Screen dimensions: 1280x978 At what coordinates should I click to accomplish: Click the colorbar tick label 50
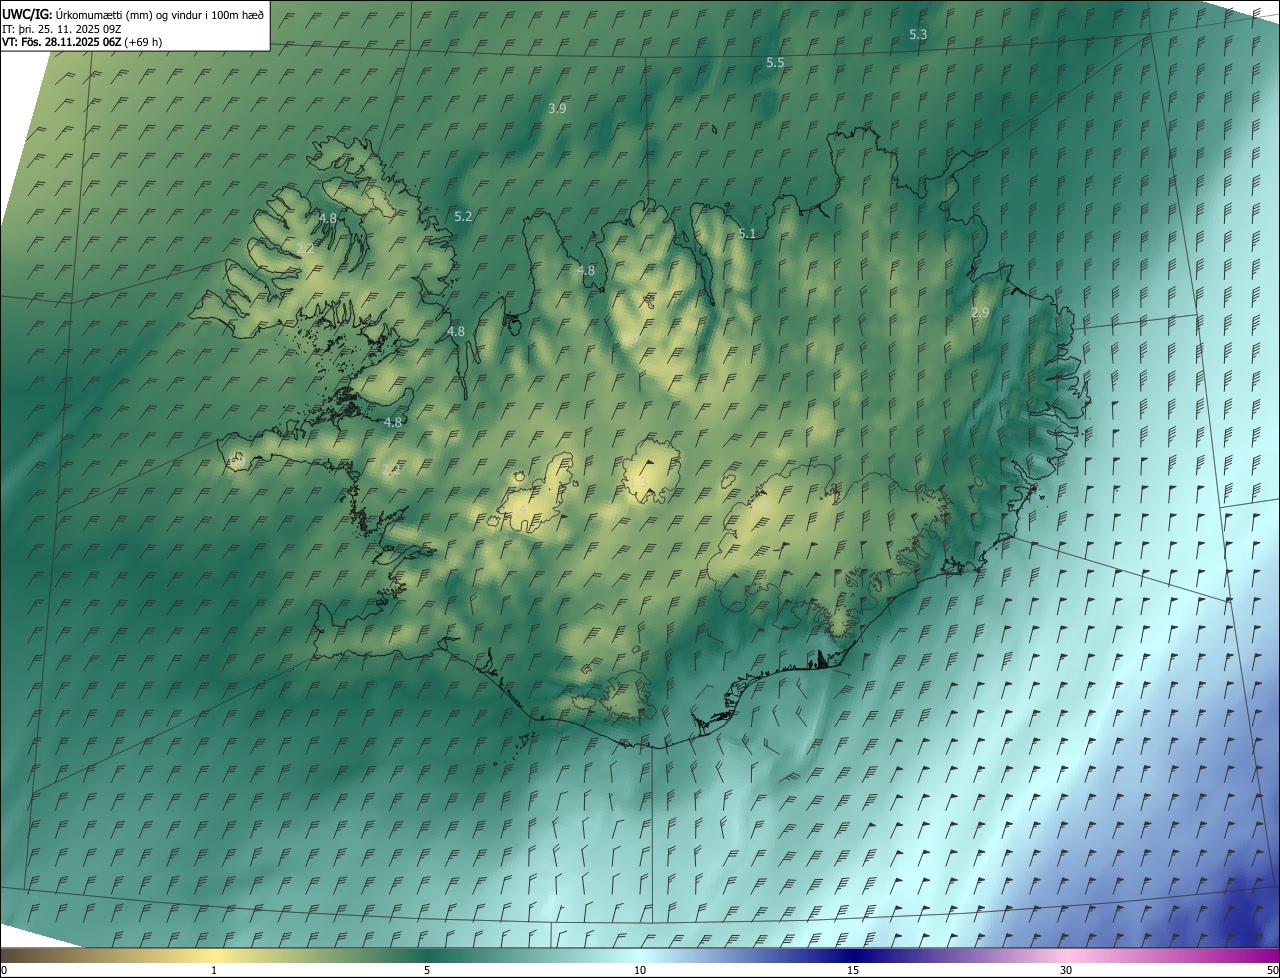click(1272, 970)
